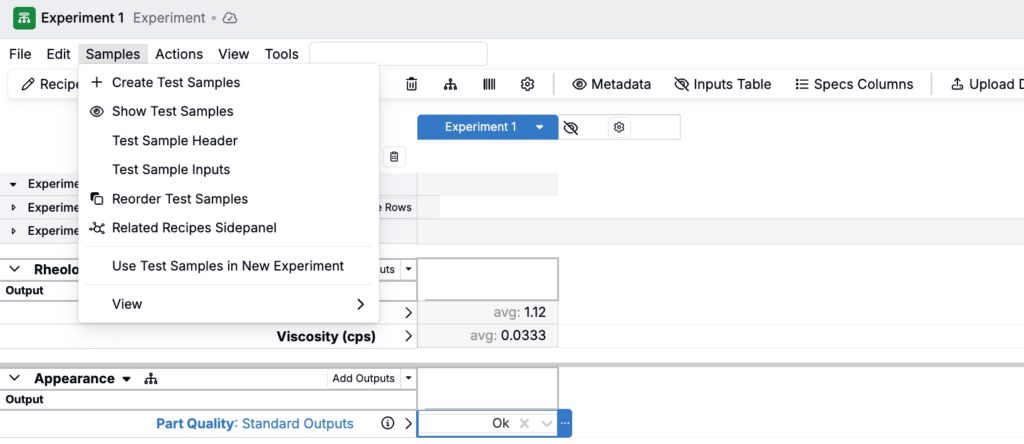Collapse the Appearance section chevron
The image size is (1024, 444).
click(16, 380)
